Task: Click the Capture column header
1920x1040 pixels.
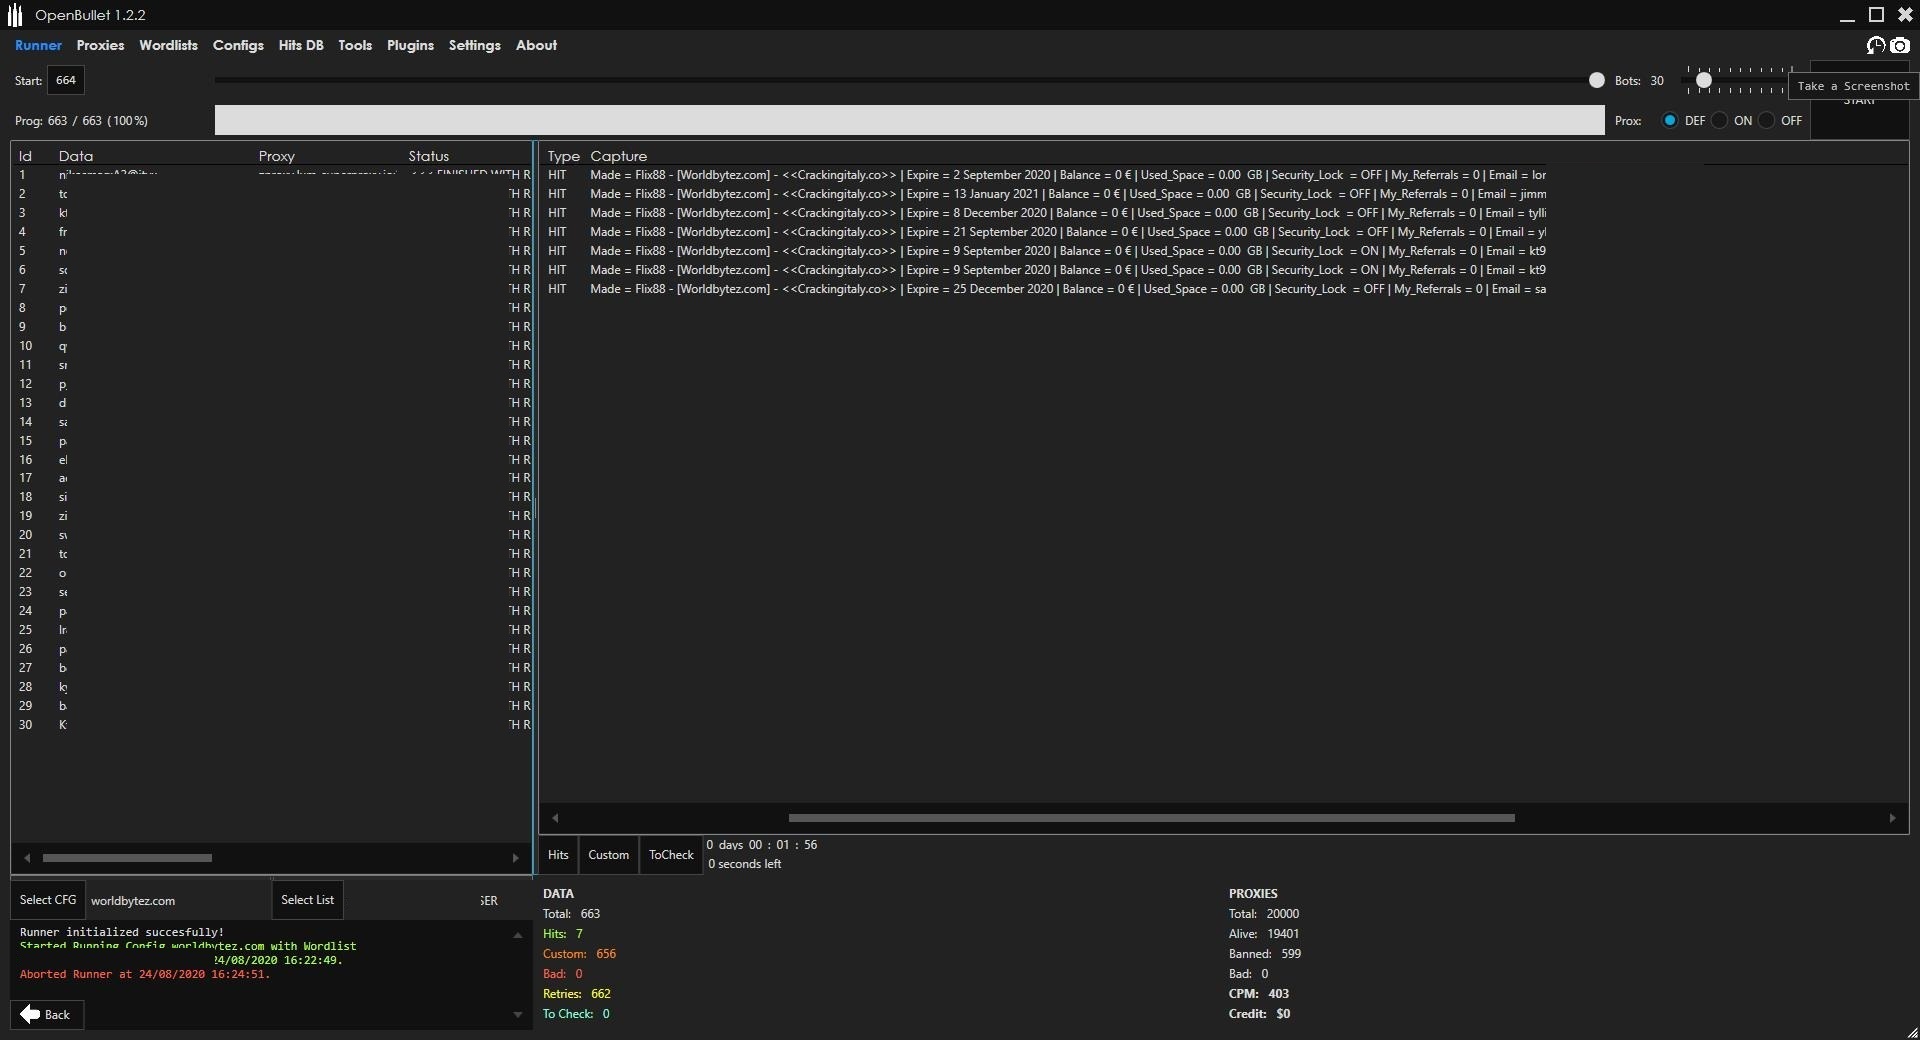Action: 618,156
